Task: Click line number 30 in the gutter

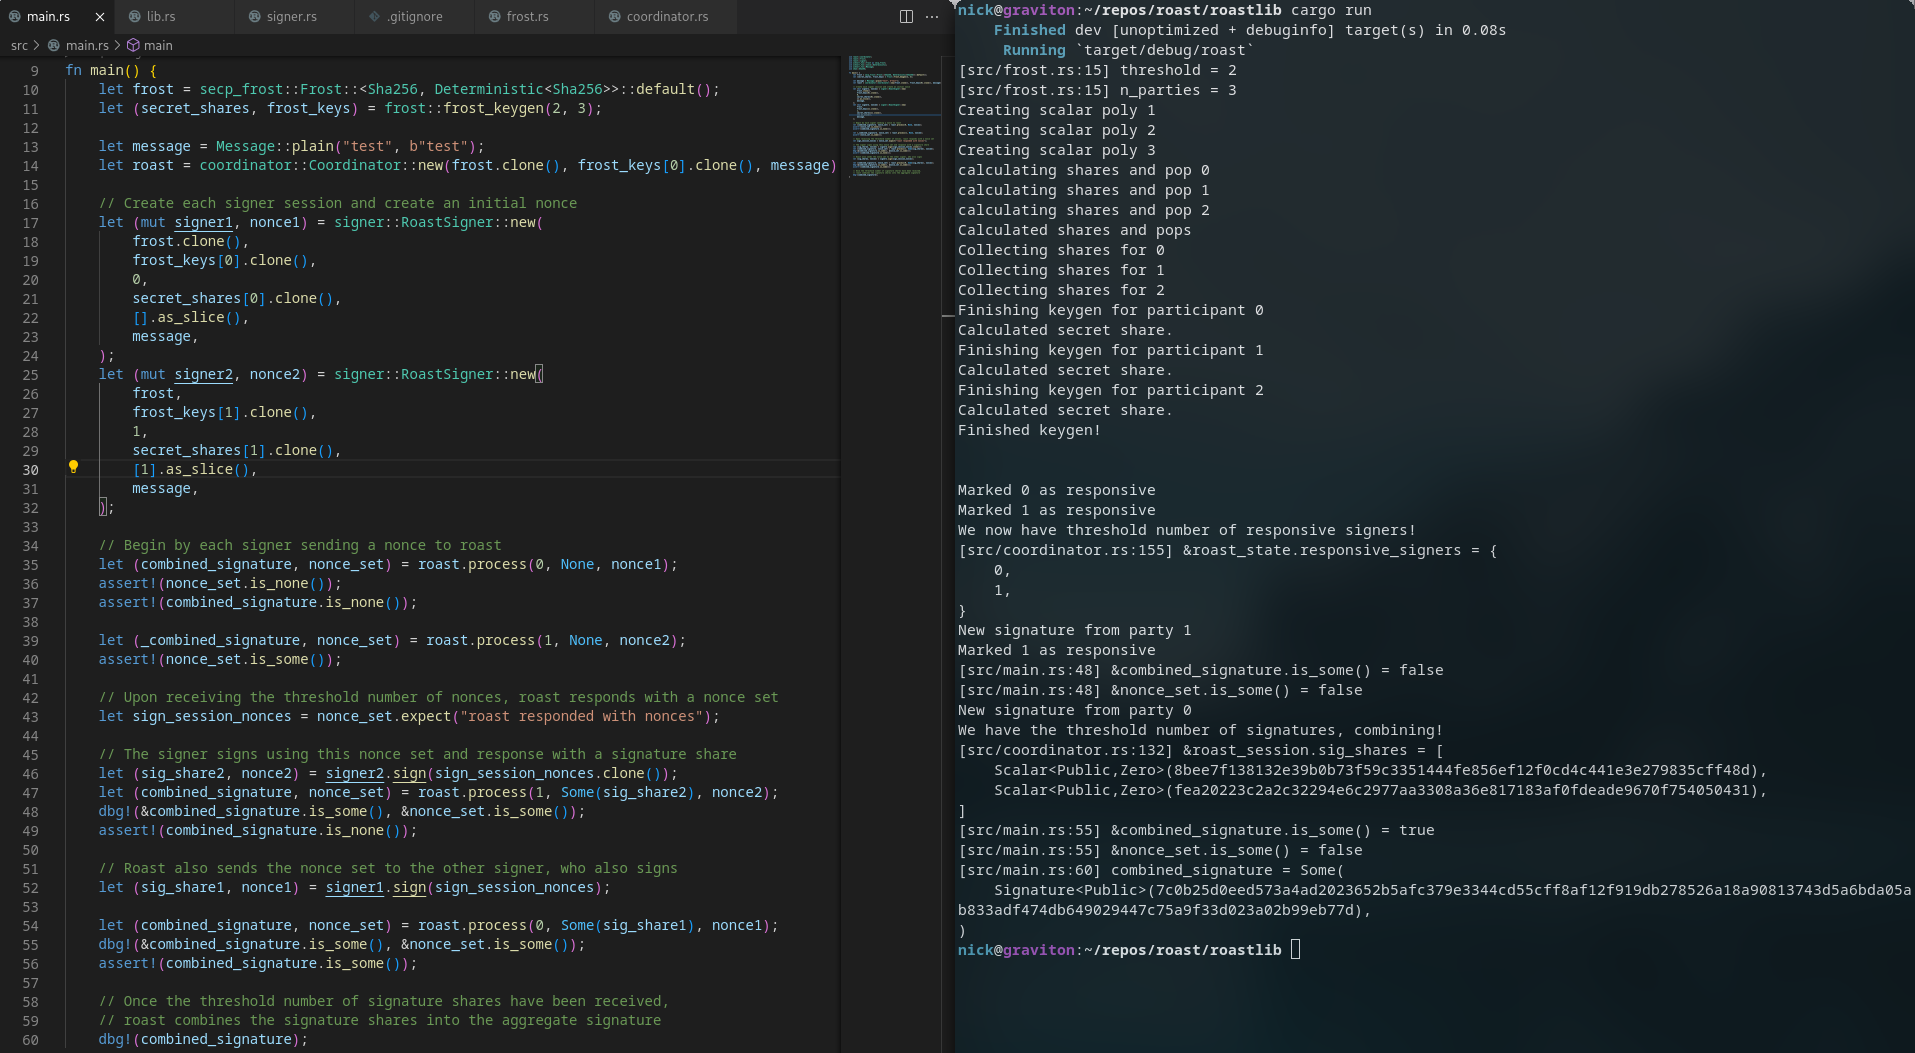Action: (x=31, y=470)
